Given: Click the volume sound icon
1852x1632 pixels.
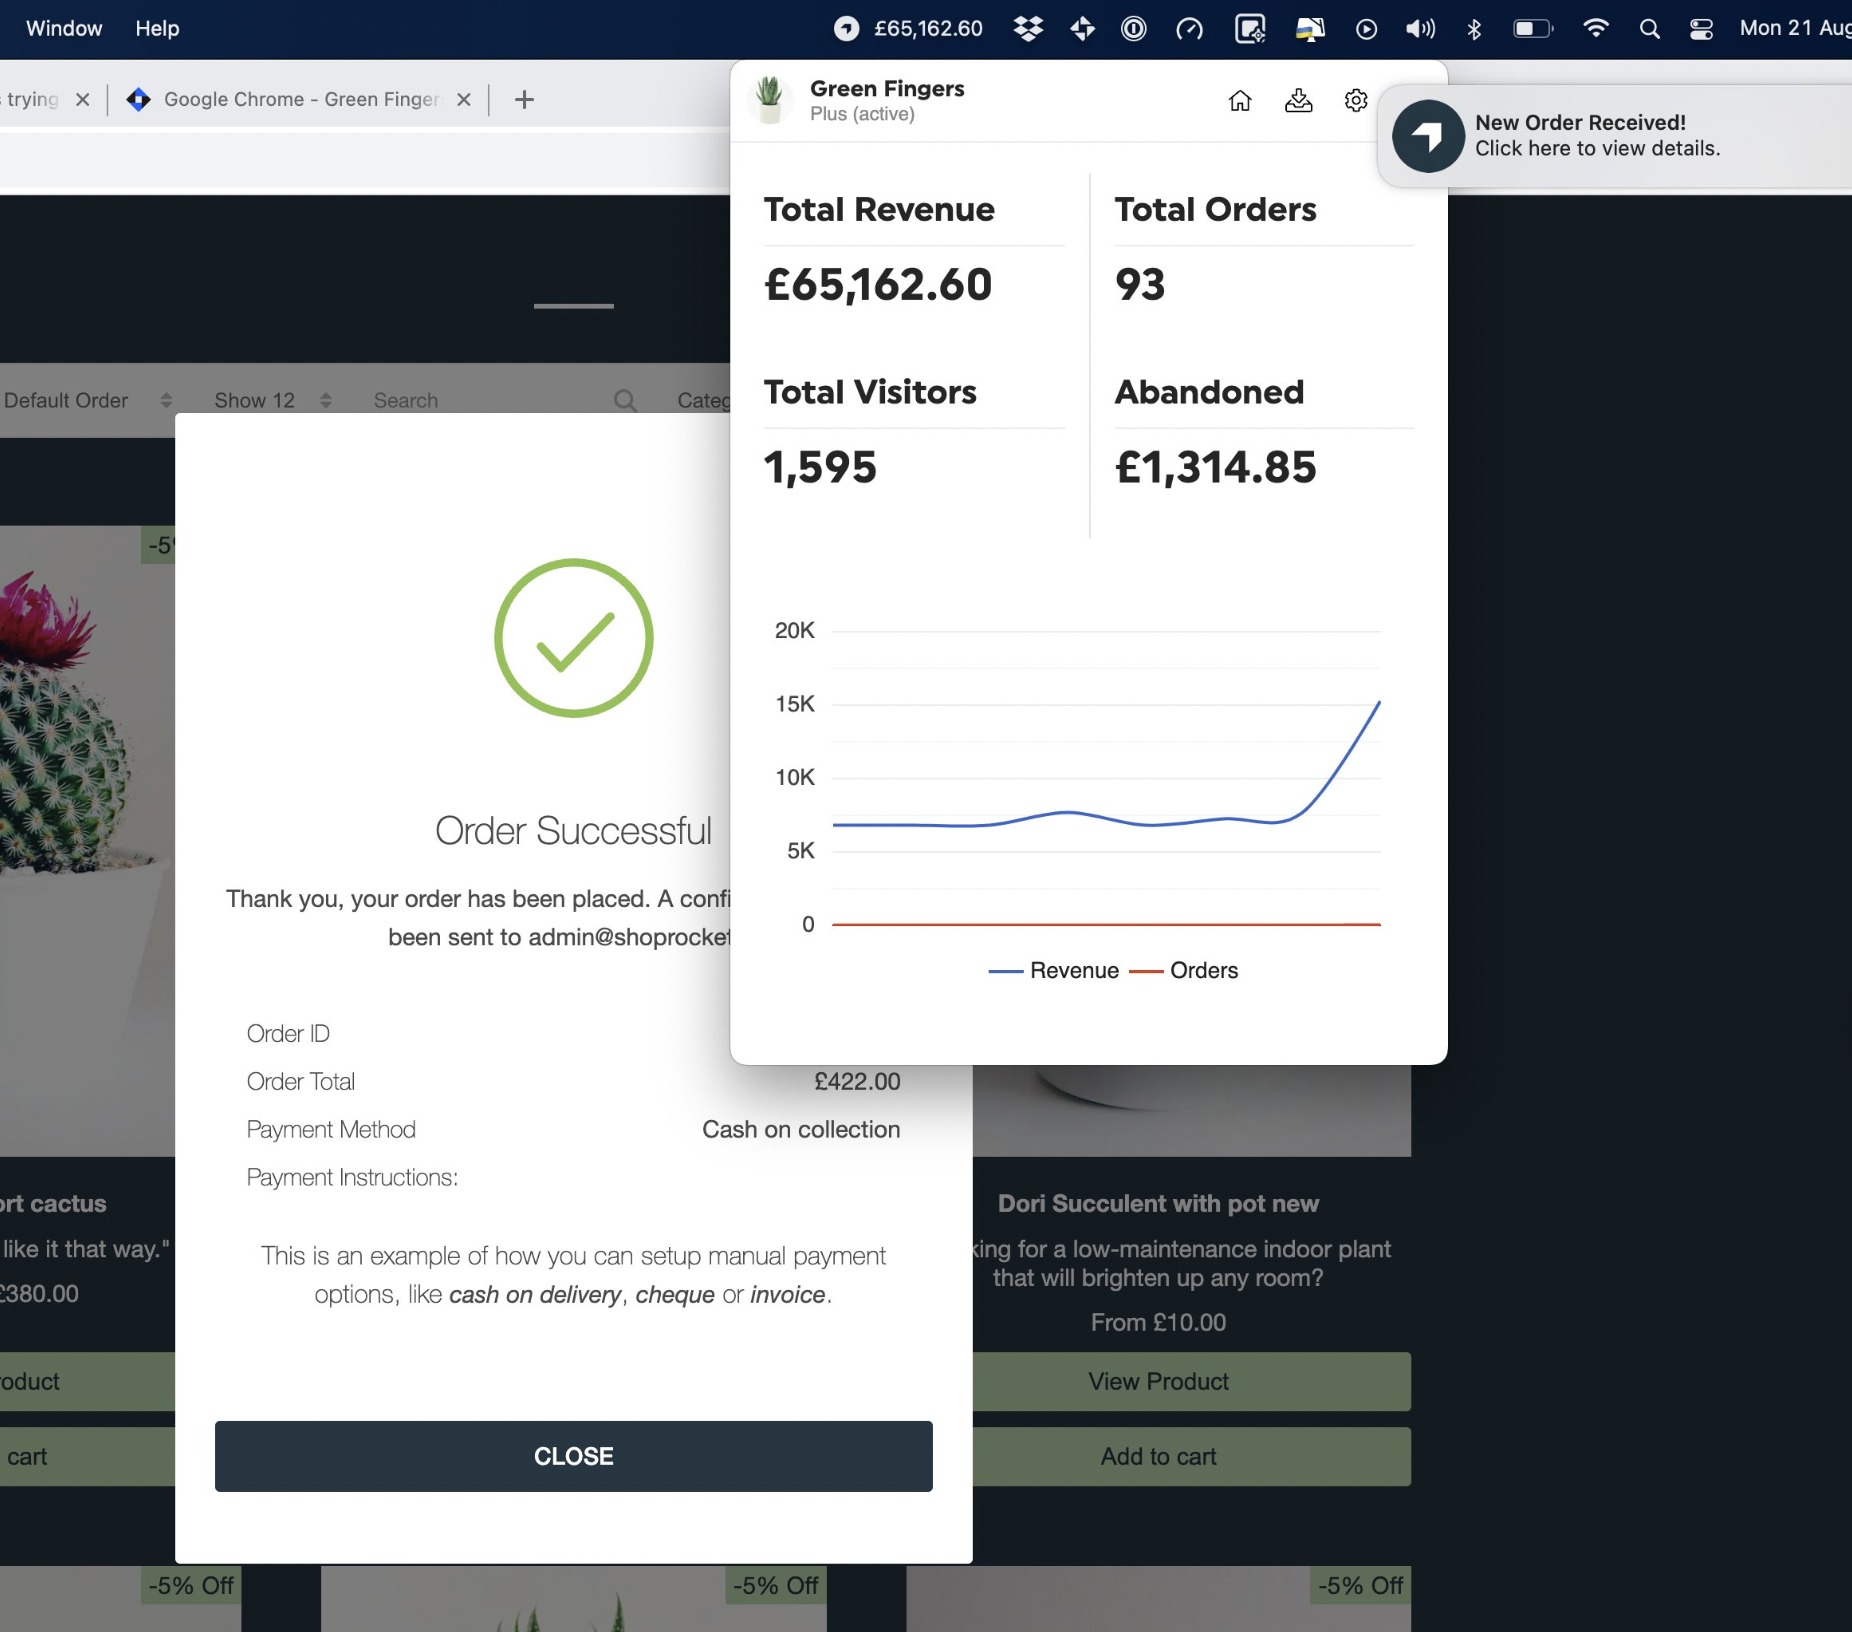Looking at the screenshot, I should click(x=1420, y=29).
